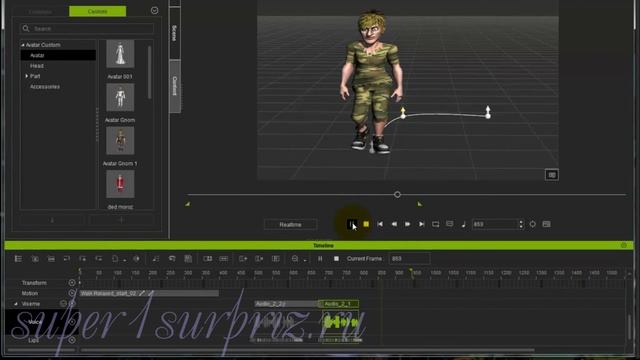The width and height of the screenshot is (640, 360).
Task: Select the green Audio_2_1 clip
Action: click(x=340, y=304)
